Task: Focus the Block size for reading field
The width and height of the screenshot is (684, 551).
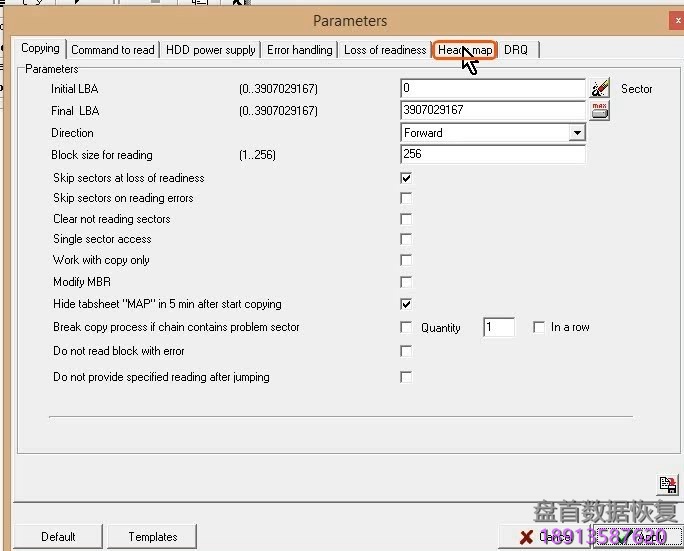Action: [x=492, y=155]
